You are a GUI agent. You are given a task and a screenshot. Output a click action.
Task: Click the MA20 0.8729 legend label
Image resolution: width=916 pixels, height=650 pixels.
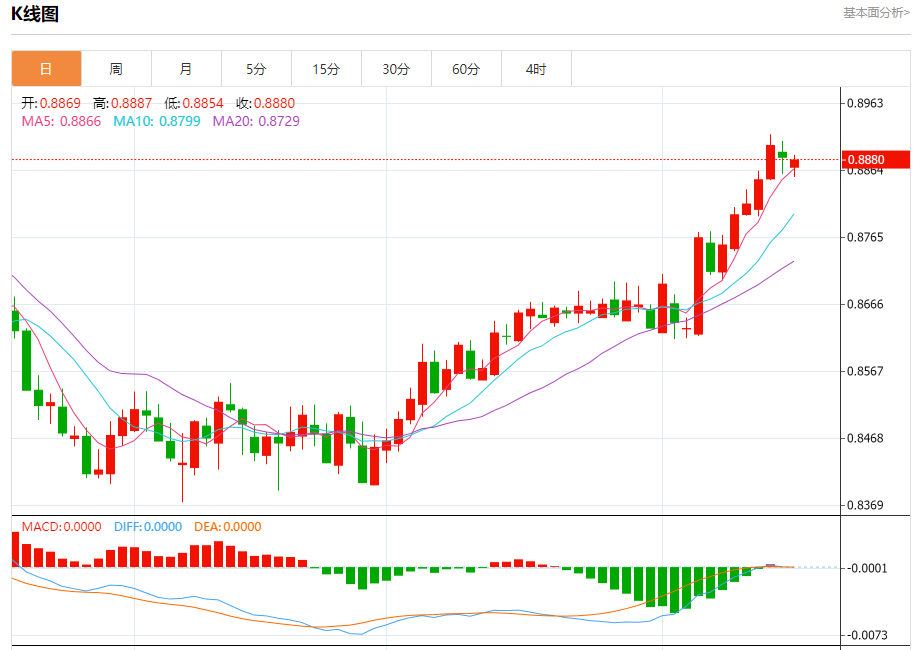click(x=256, y=121)
